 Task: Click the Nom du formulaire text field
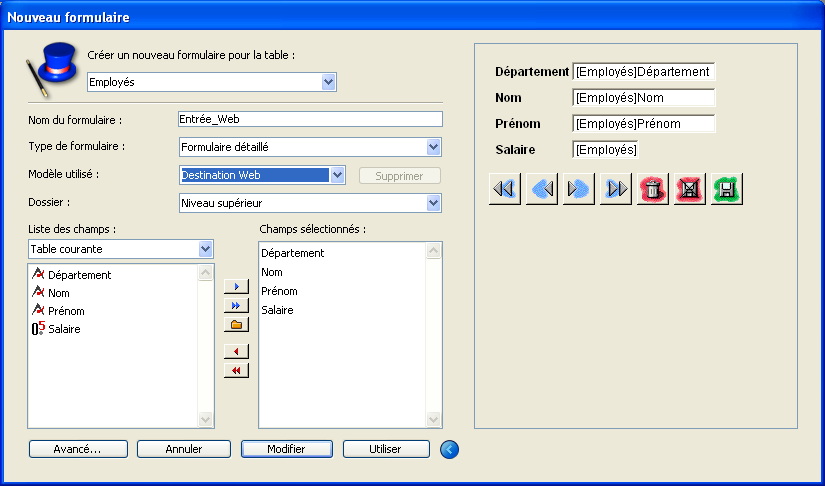click(x=309, y=119)
